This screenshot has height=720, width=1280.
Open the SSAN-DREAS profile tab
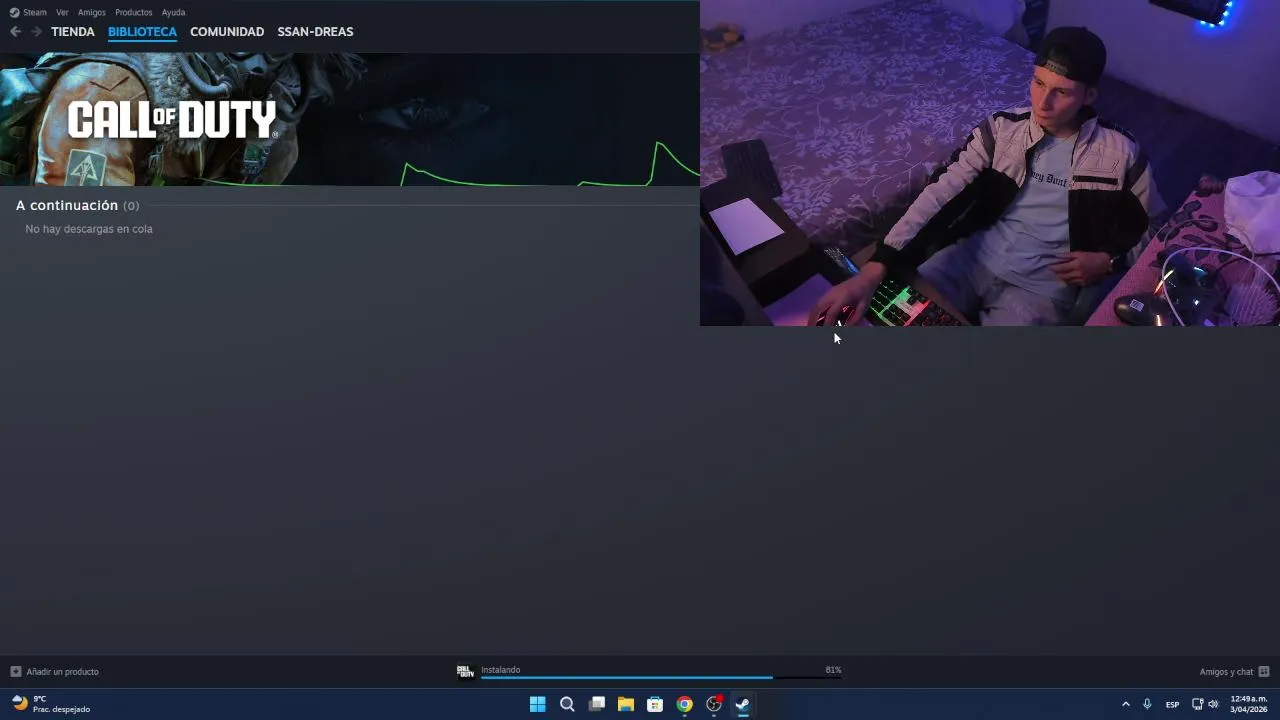click(315, 32)
